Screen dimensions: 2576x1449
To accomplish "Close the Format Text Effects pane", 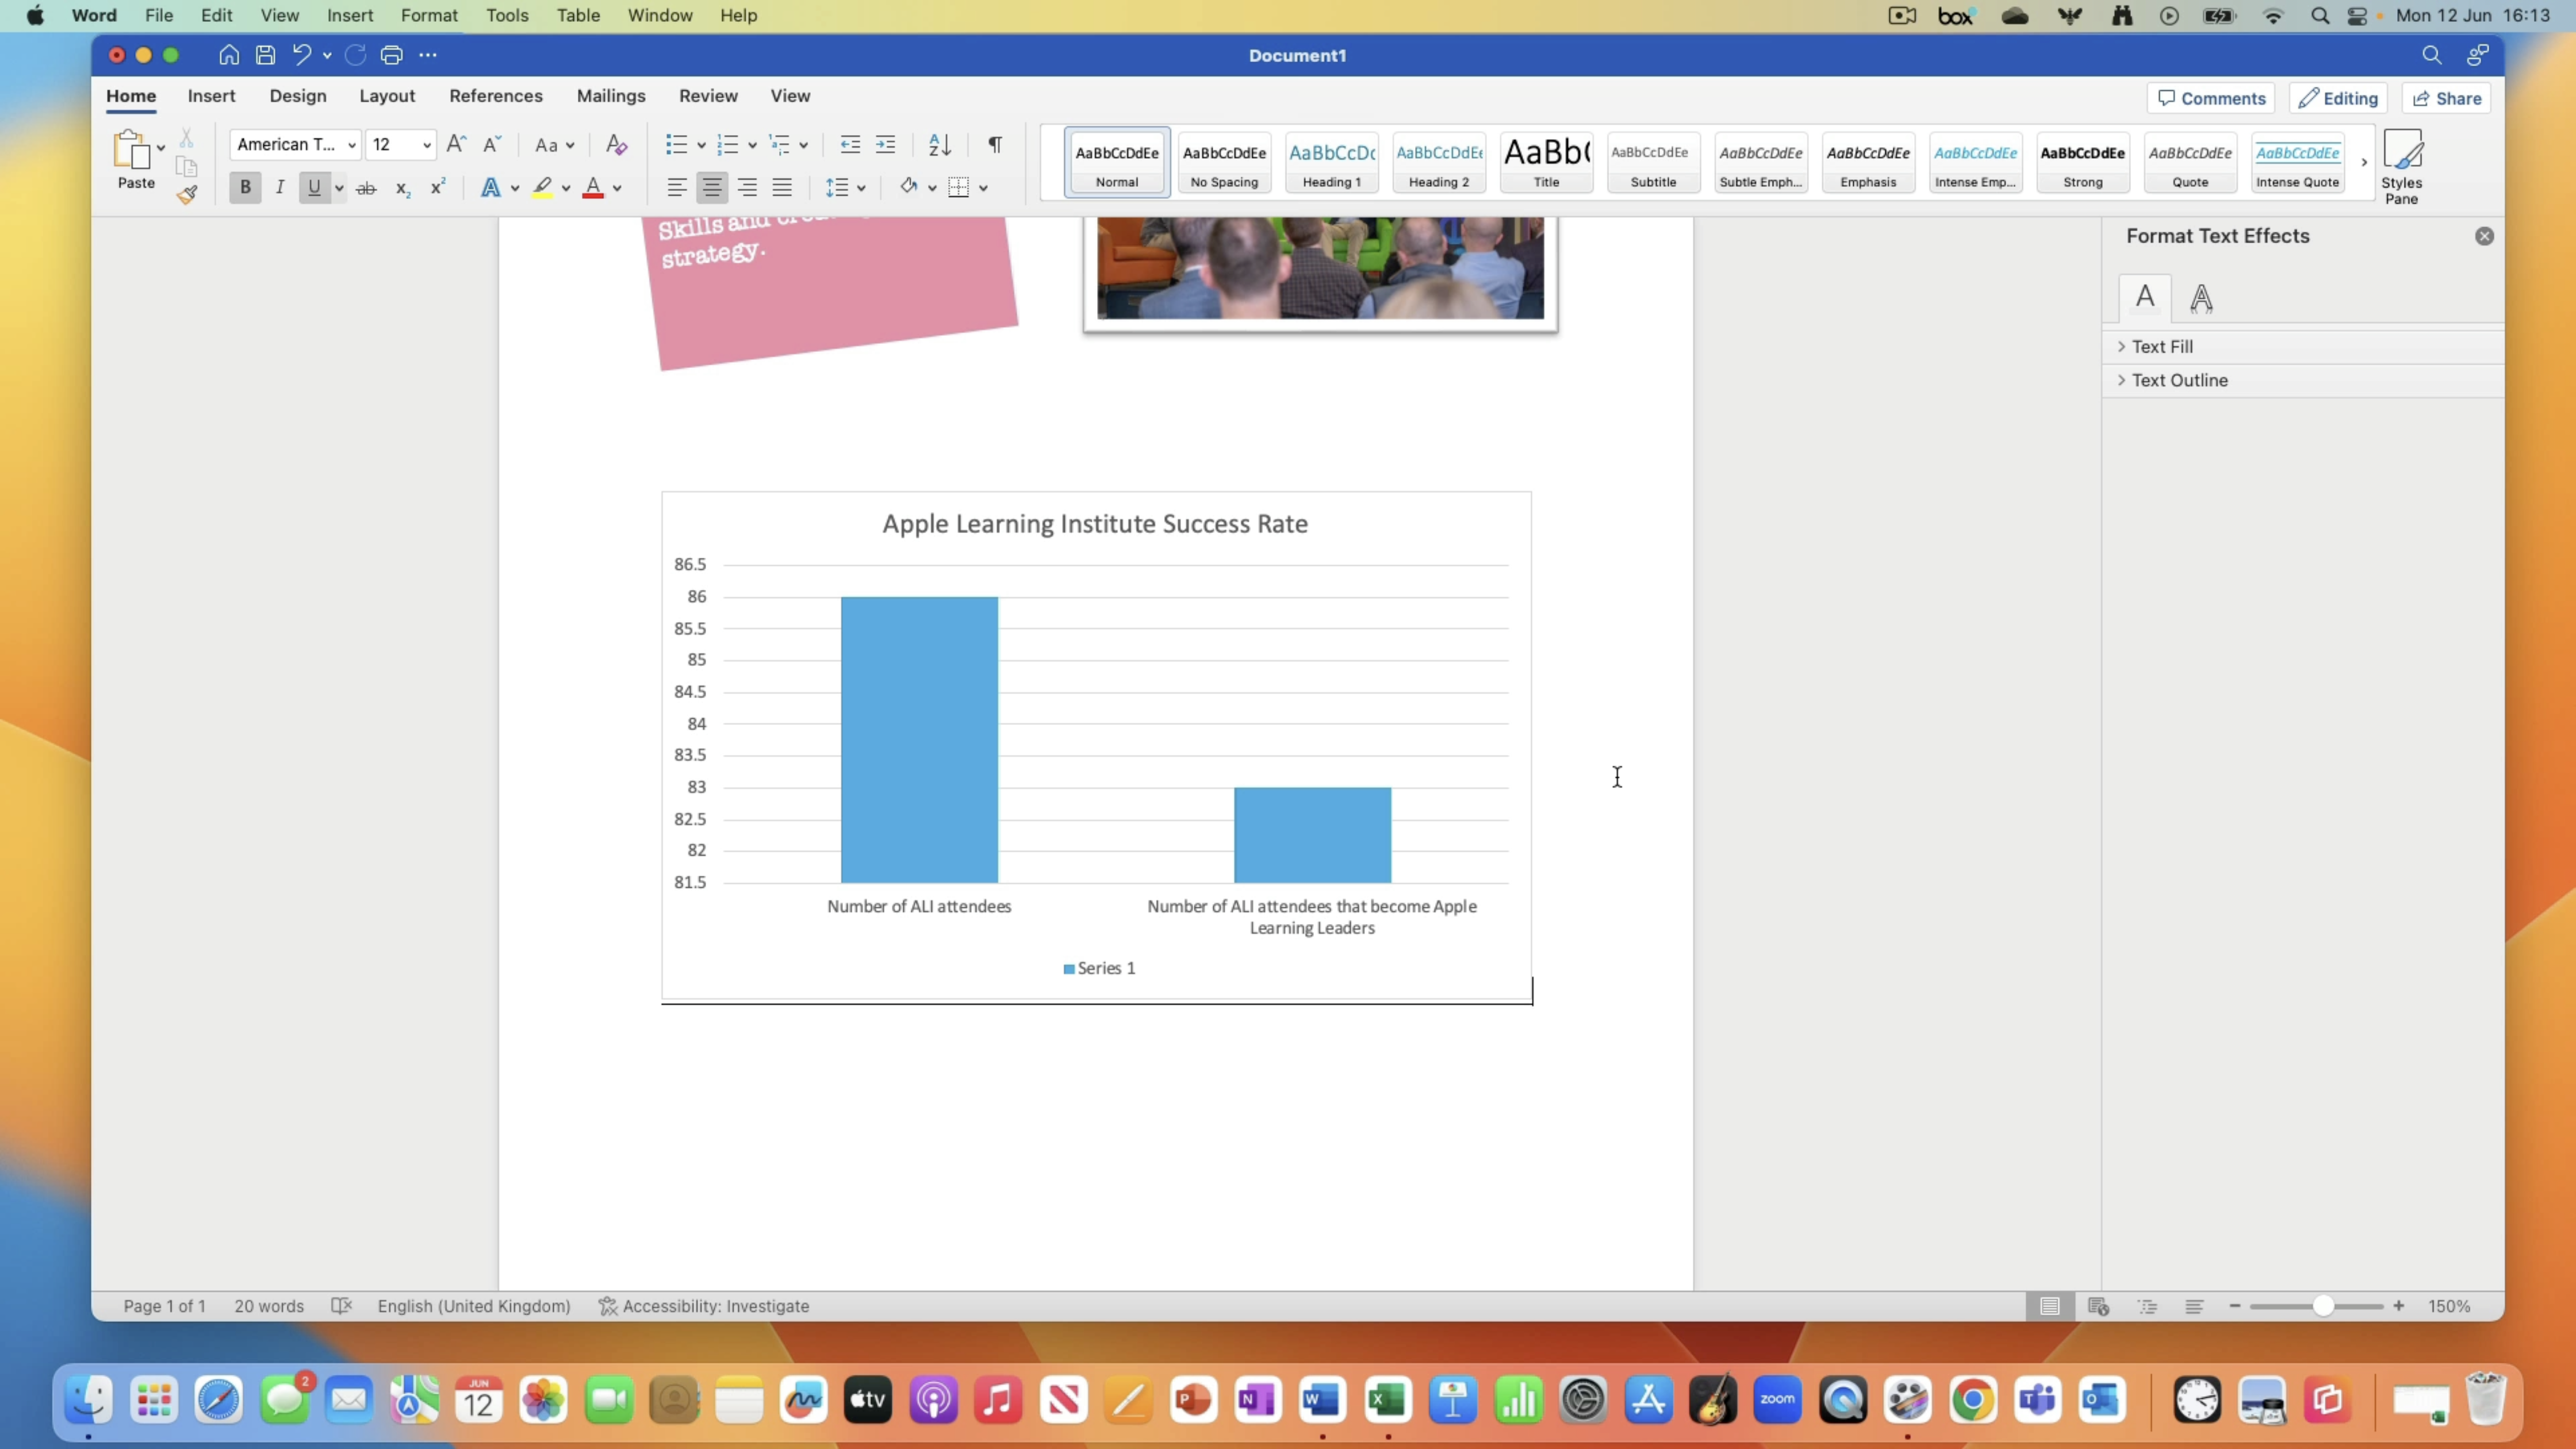I will (x=2484, y=236).
